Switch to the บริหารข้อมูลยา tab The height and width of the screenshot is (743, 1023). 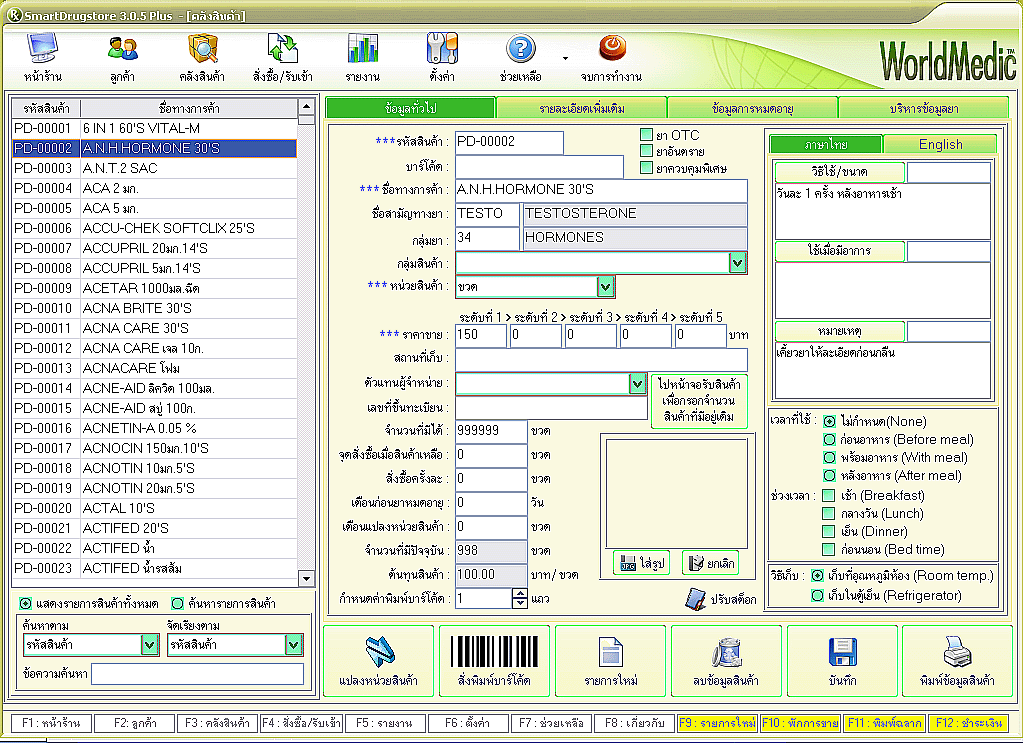(x=924, y=108)
